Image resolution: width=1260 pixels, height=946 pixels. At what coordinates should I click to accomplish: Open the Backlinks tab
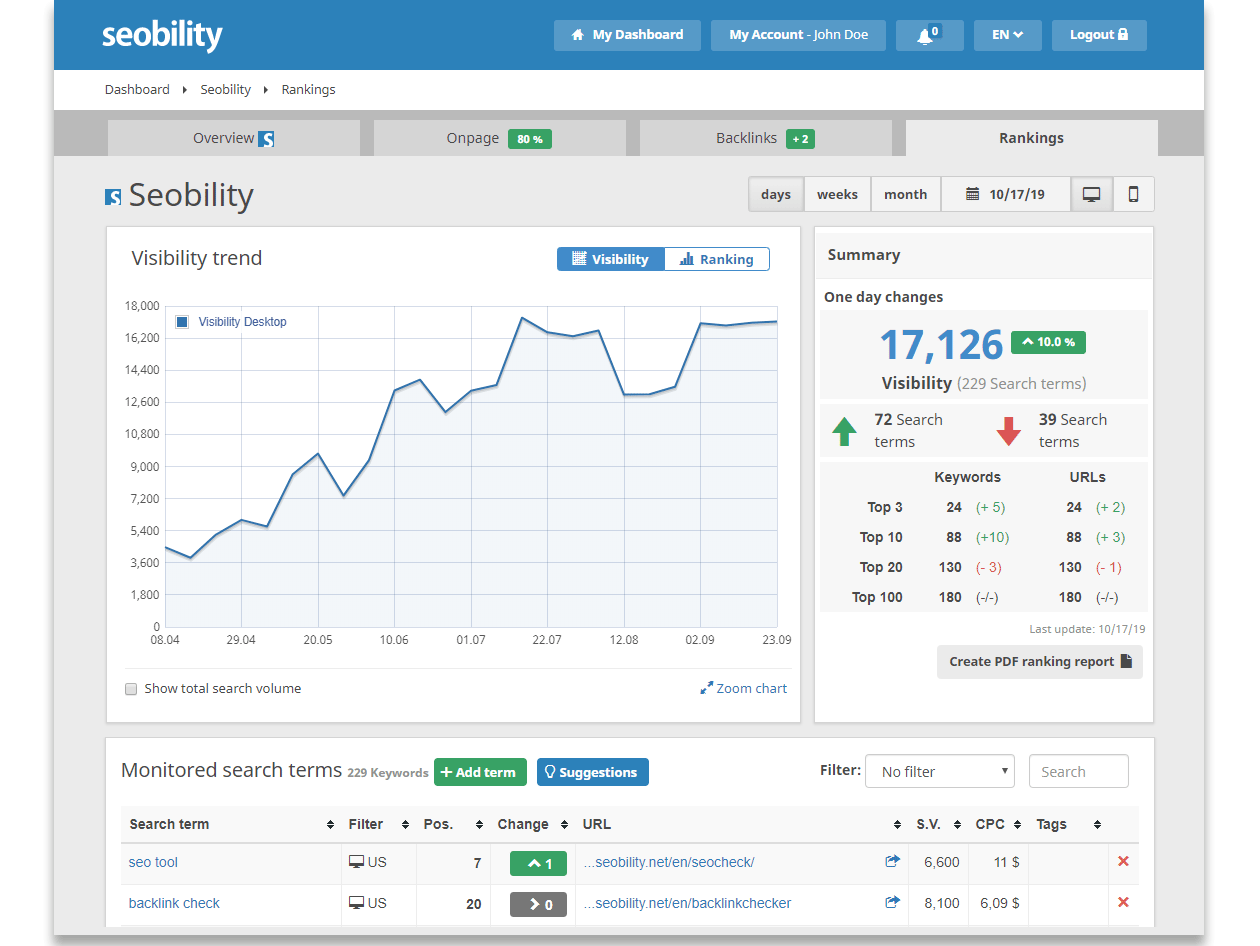pos(765,138)
